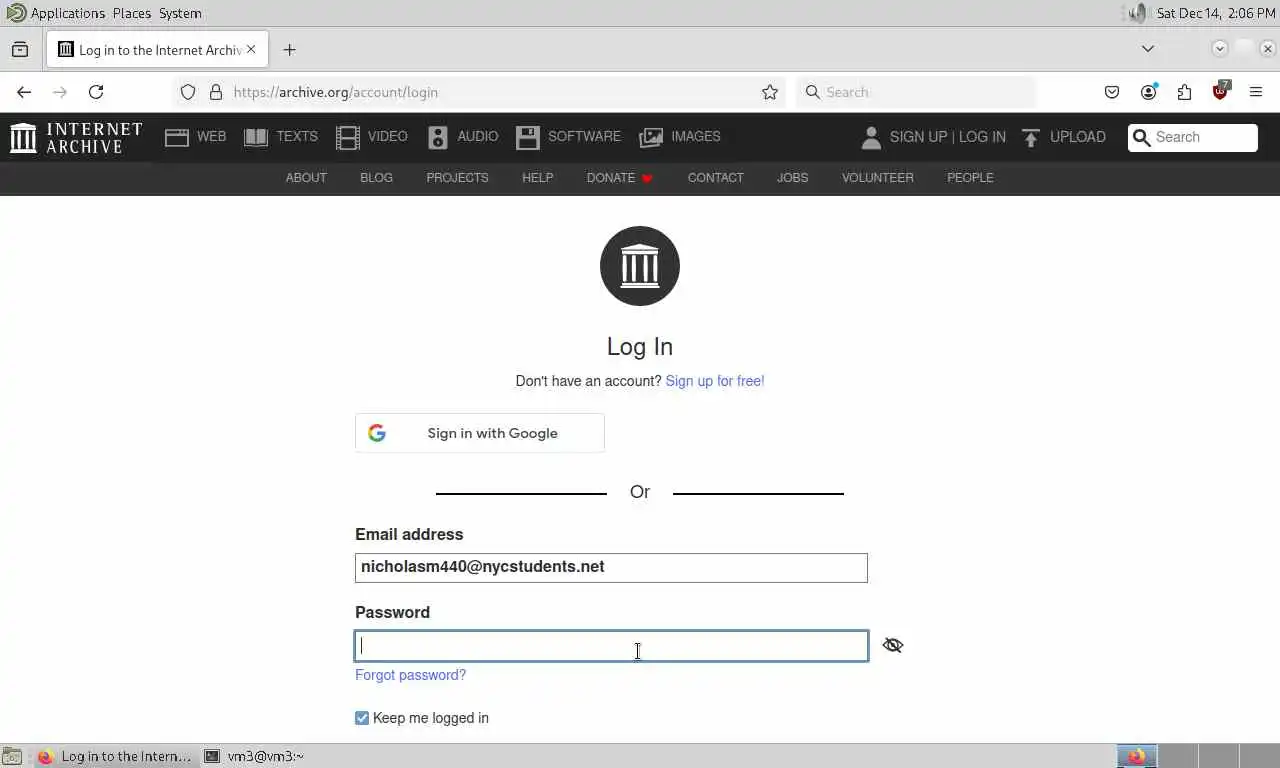
Task: Click the Email address input field
Action: click(611, 567)
